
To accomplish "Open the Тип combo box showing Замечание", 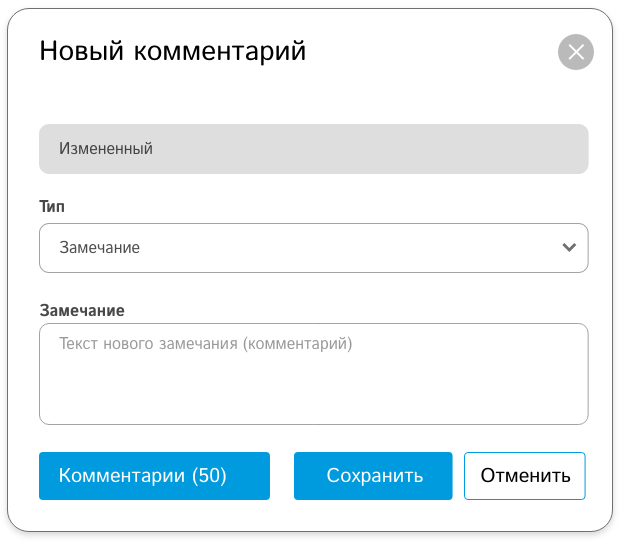I will point(314,248).
